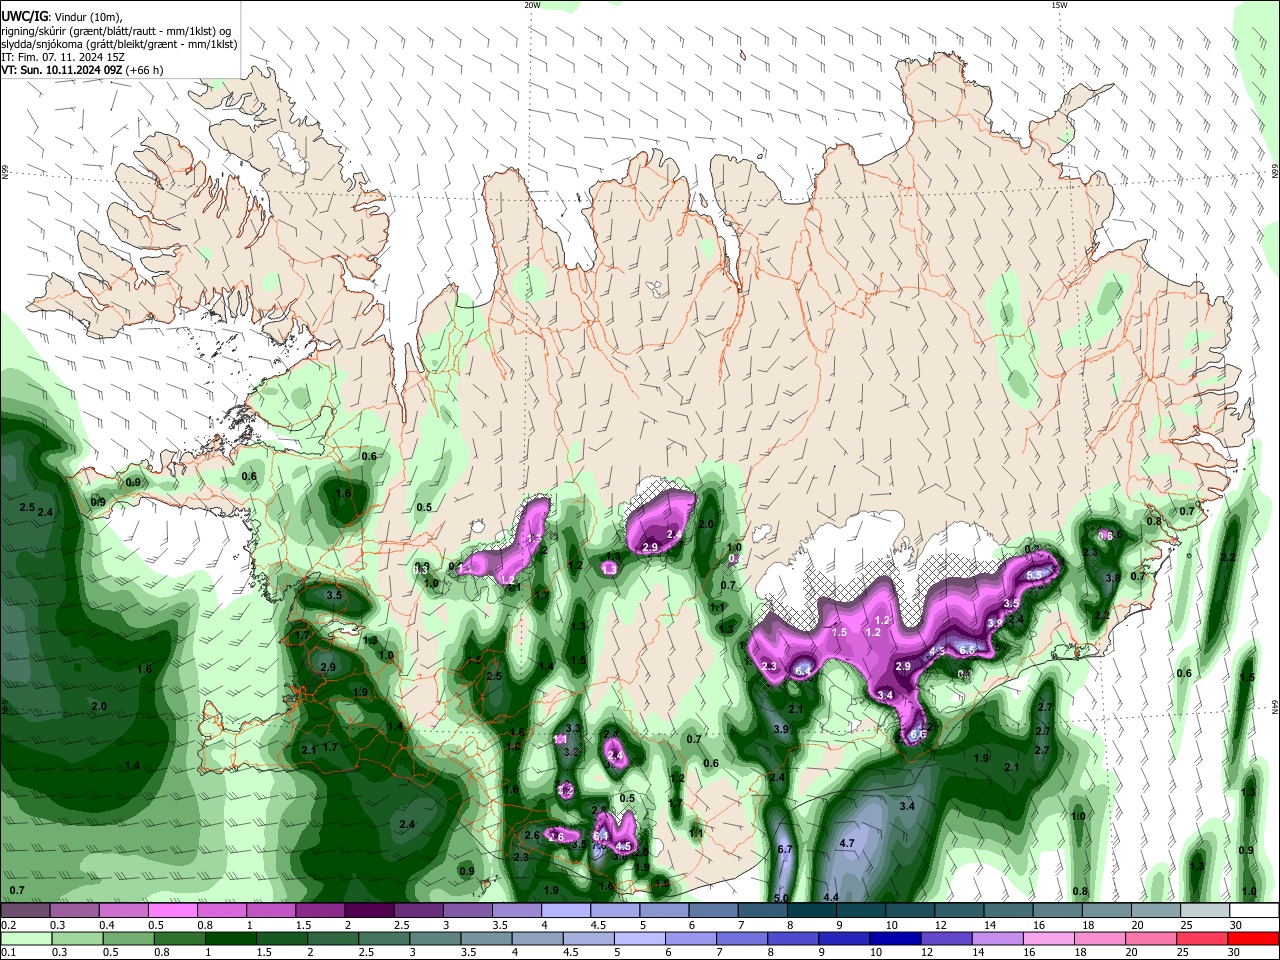Click the 5.0 precipitation value on the map
This screenshot has width=1280, height=960.
(781, 898)
